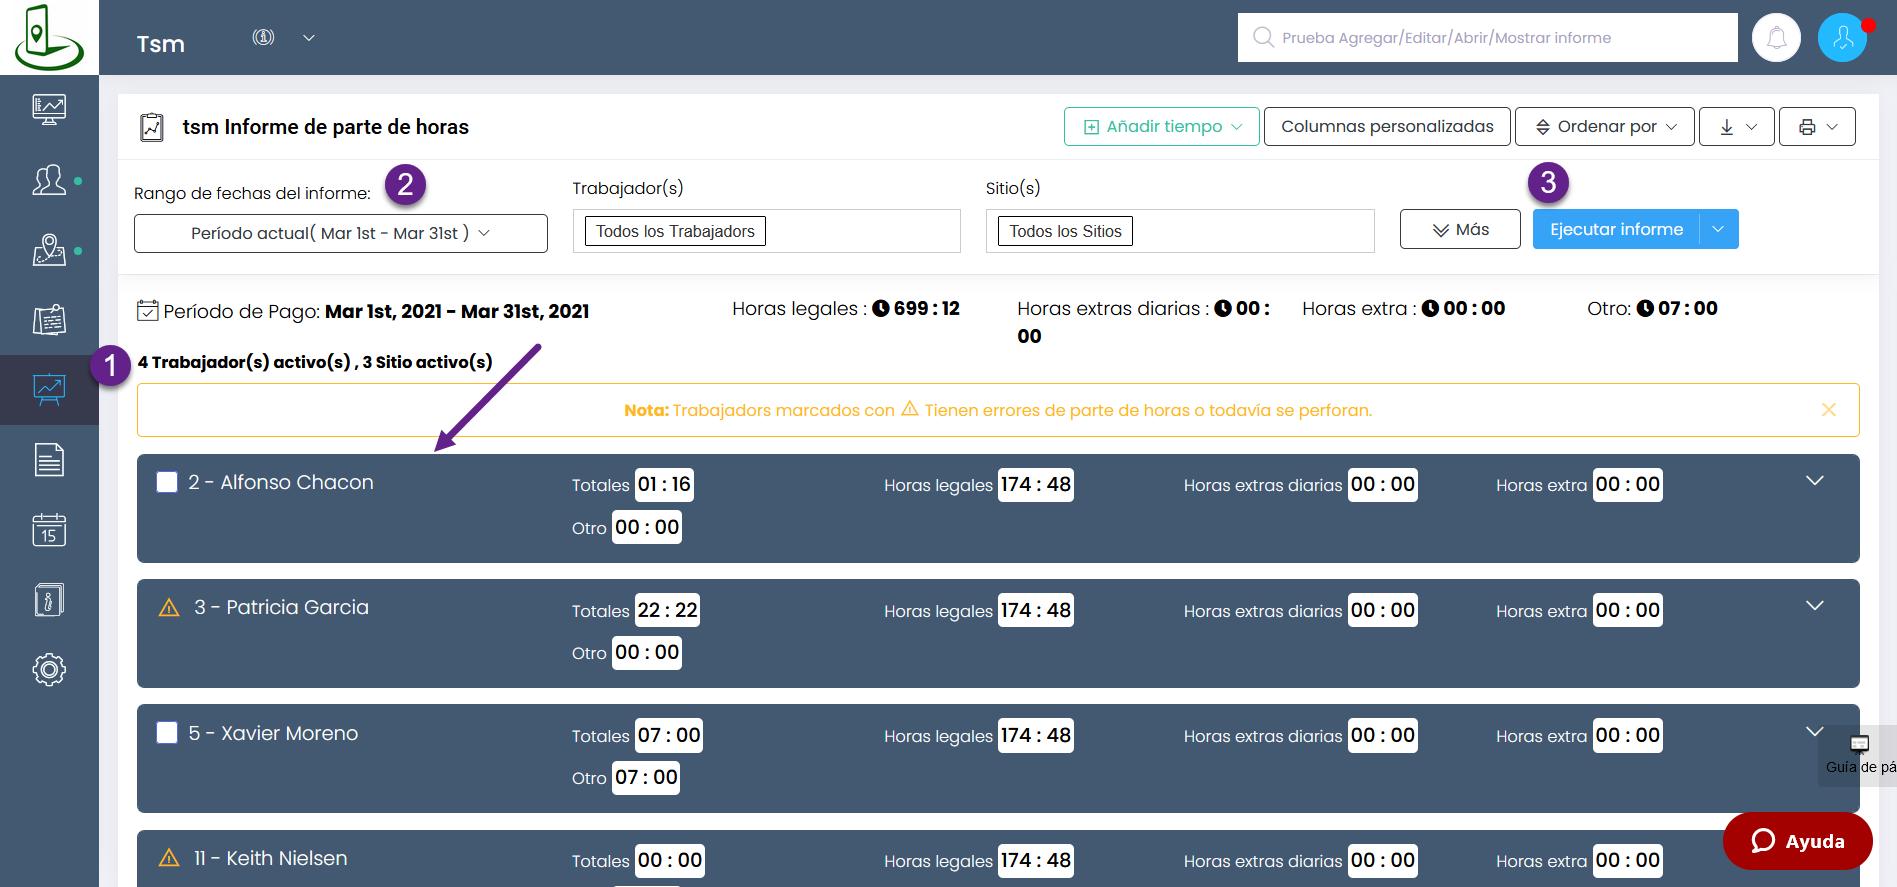Open the calendar icon in sidebar
The width and height of the screenshot is (1897, 887).
(49, 530)
